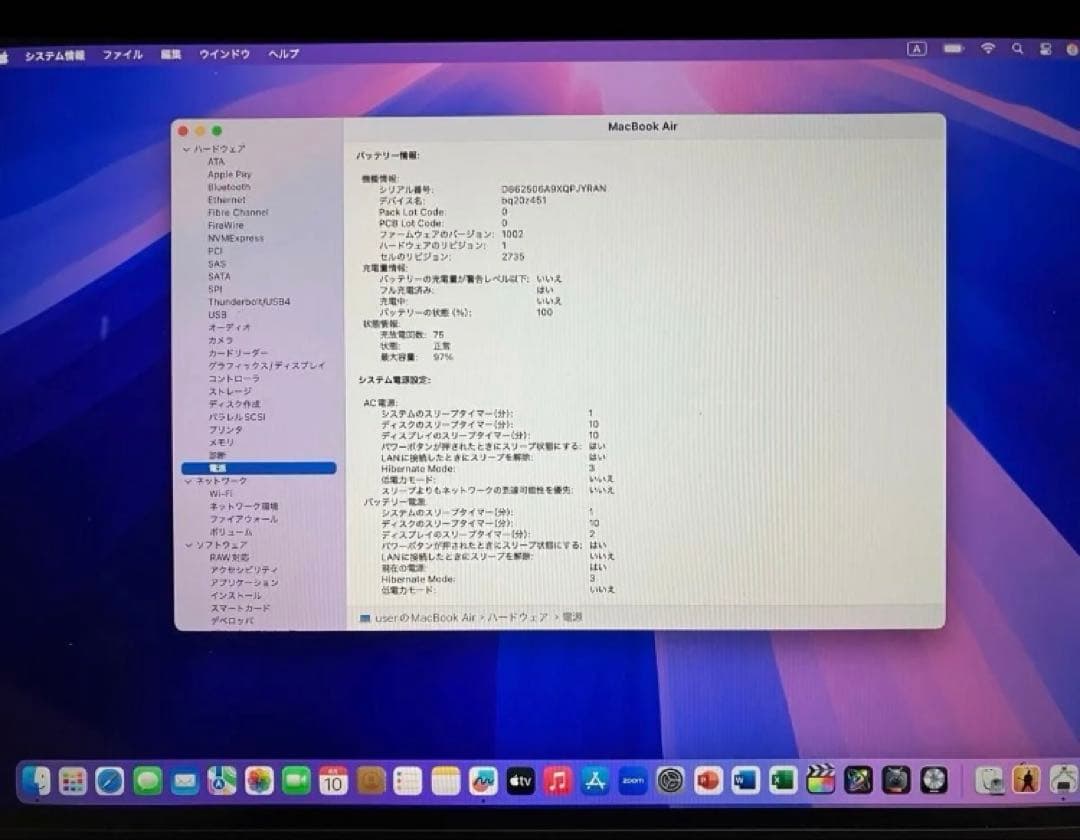Click ハードウェア in the bottom breadcrumb path
The width and height of the screenshot is (1080, 840).
(518, 617)
